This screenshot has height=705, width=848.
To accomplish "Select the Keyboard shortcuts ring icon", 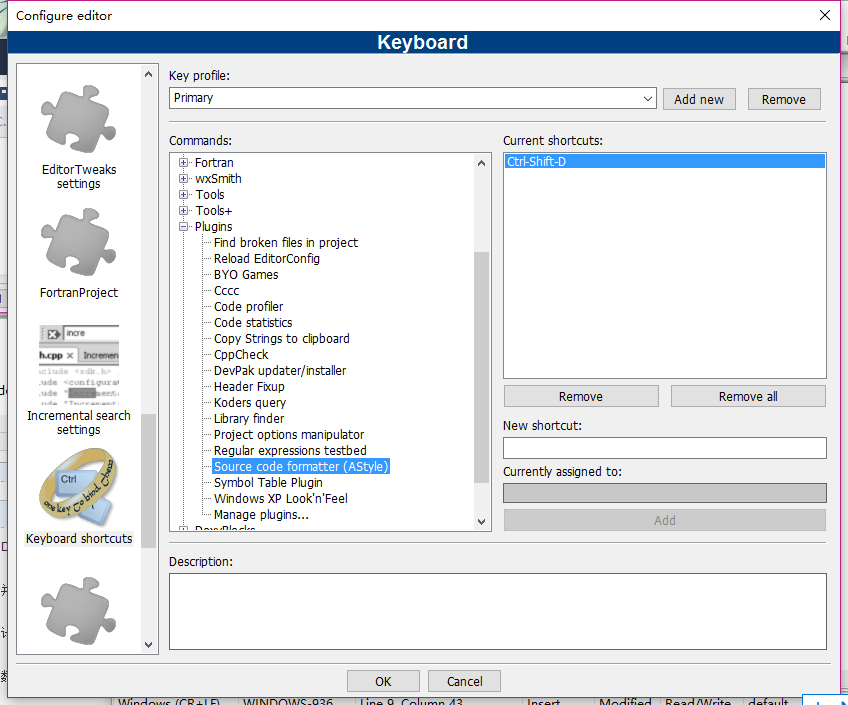I will point(79,487).
